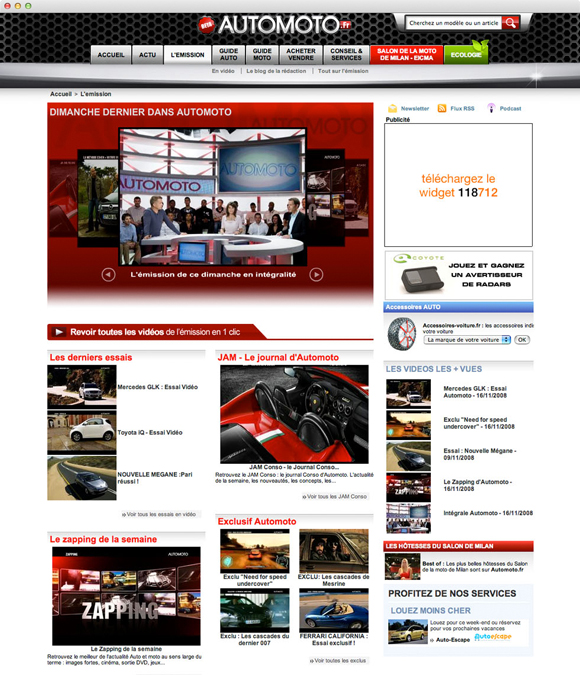Click the Louez moins cher heading
This screenshot has height=675, width=580.
click(x=430, y=610)
